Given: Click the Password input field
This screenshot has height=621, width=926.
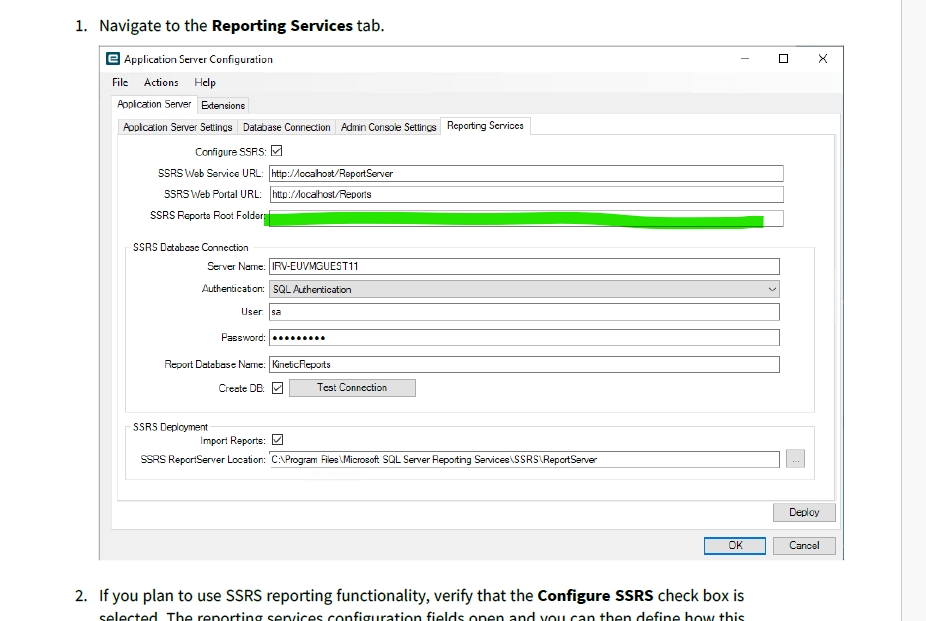Looking at the screenshot, I should 524,338.
